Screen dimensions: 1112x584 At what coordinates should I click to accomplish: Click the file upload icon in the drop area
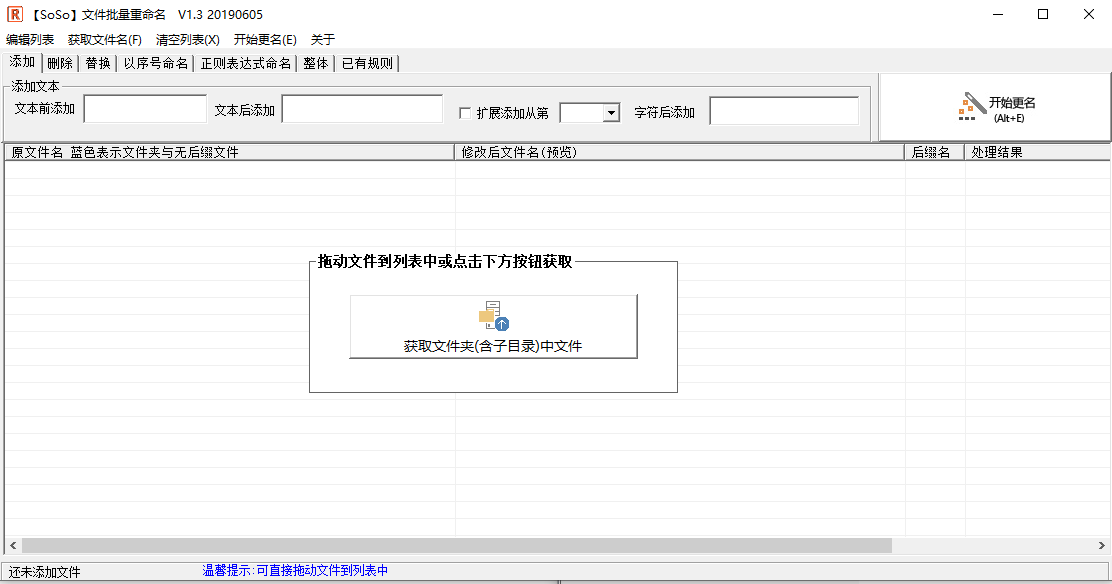493,314
